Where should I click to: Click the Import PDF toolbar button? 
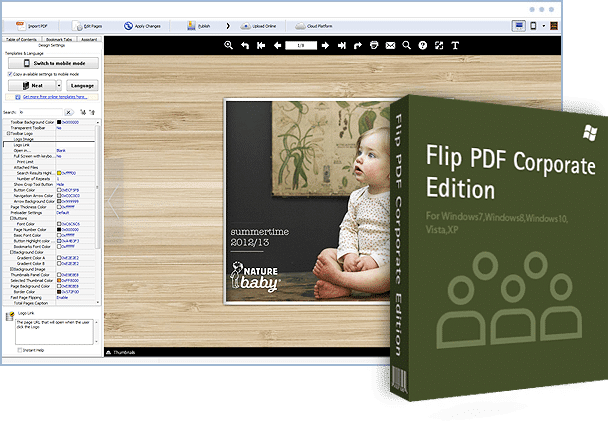[32, 26]
